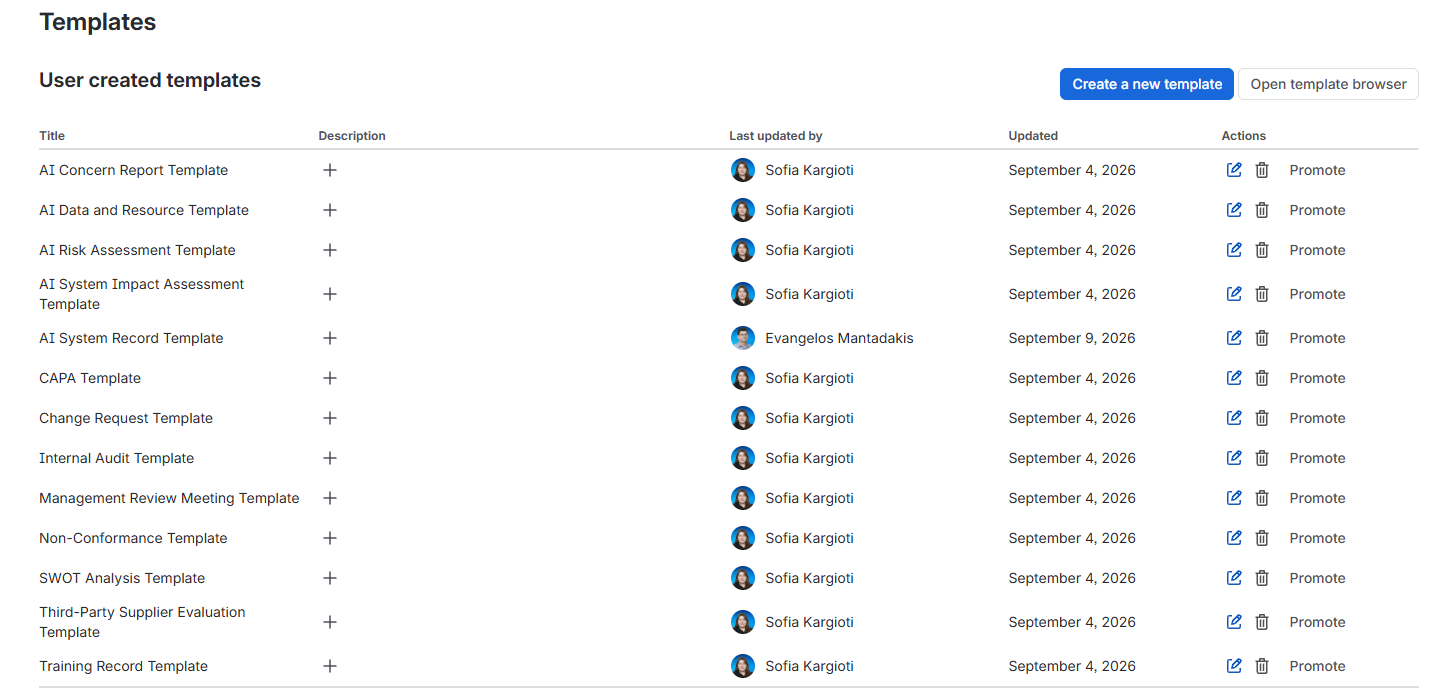
Task: Delete the AI Concern Report Template
Action: point(1262,170)
